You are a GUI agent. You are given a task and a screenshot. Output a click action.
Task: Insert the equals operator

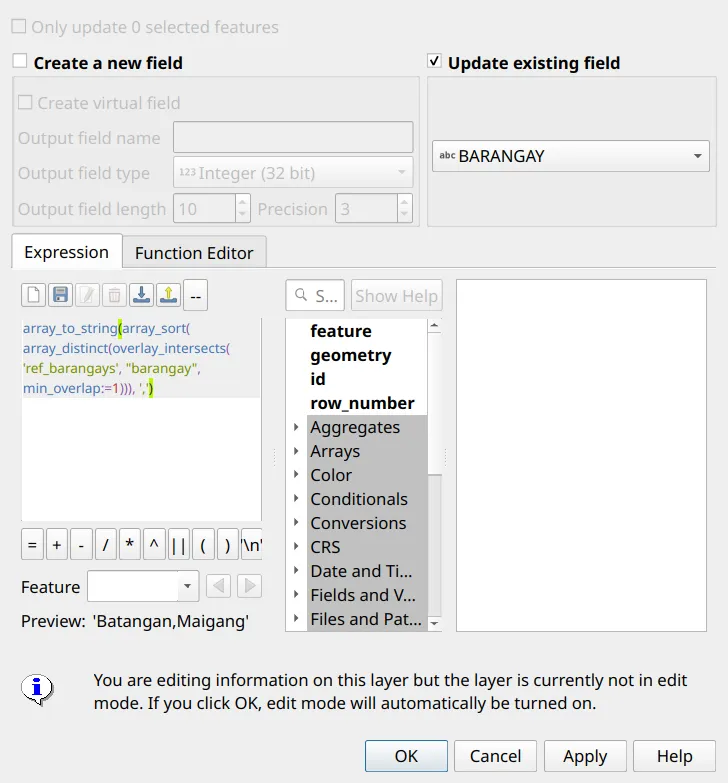coord(32,544)
